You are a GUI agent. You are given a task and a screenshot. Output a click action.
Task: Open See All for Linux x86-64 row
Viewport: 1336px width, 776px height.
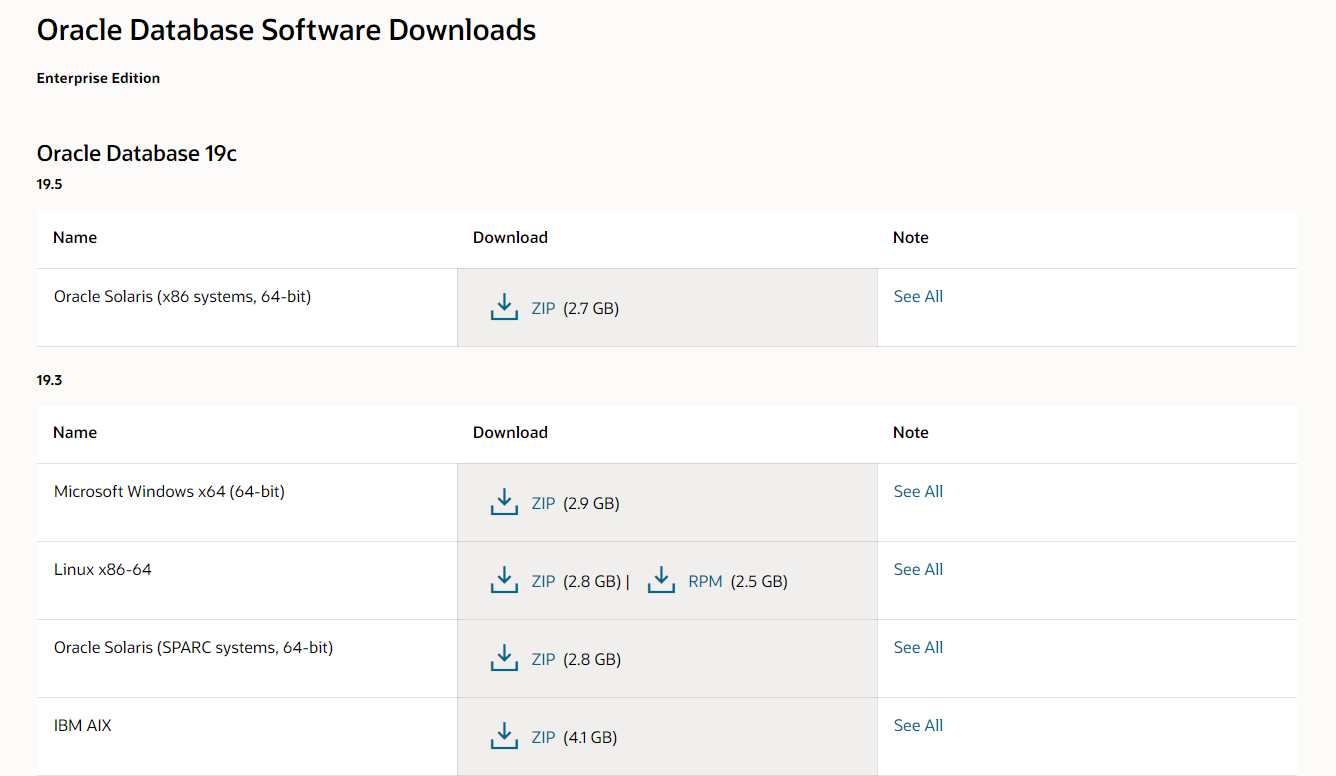(x=918, y=570)
